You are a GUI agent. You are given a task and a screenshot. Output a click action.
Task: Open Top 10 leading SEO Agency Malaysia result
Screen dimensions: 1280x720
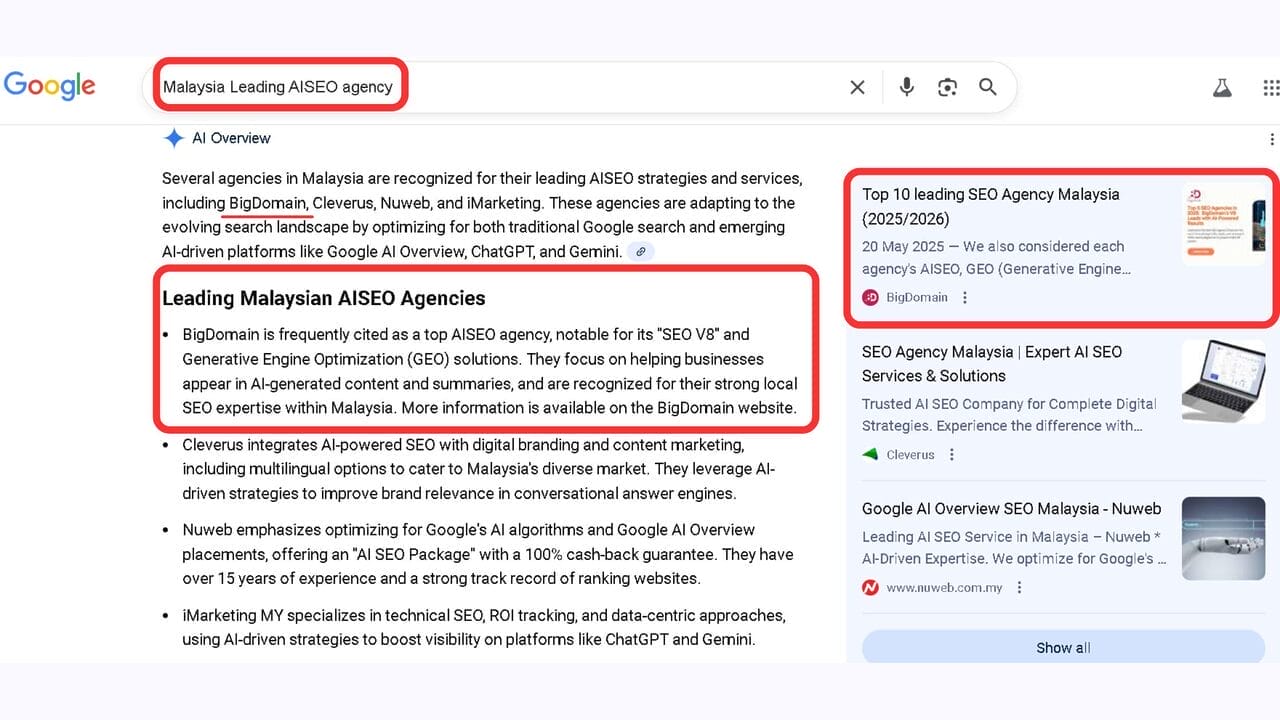point(990,206)
